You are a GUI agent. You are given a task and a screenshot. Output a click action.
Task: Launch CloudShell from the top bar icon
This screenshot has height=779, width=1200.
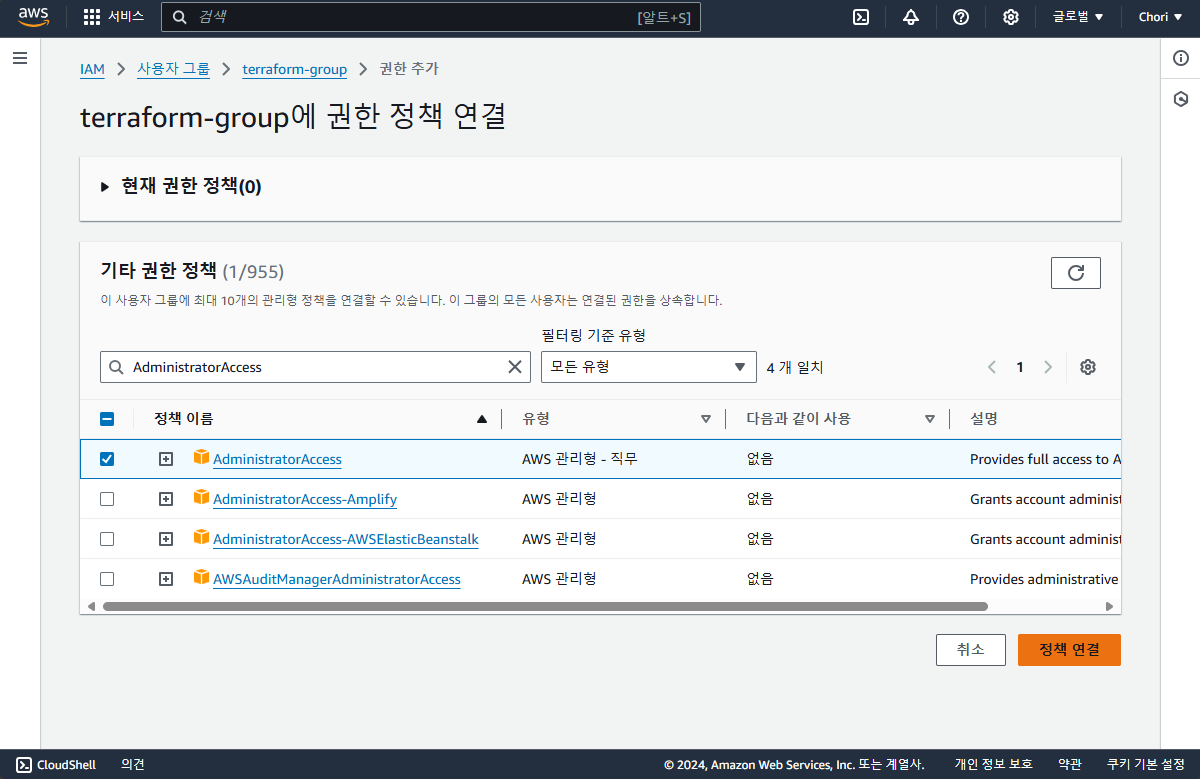point(860,17)
